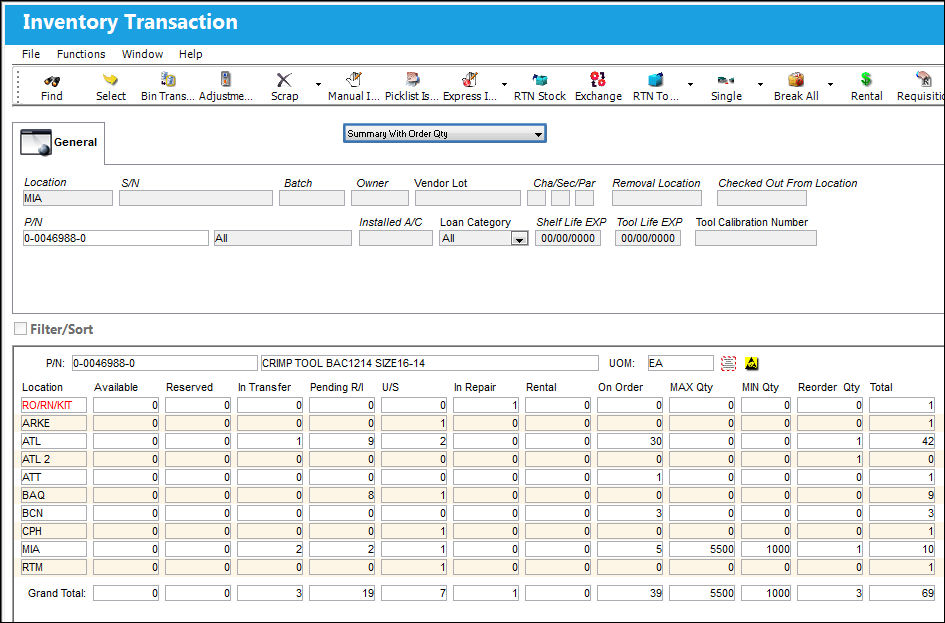
Task: Select the BCN location cell
Action: click(x=54, y=513)
